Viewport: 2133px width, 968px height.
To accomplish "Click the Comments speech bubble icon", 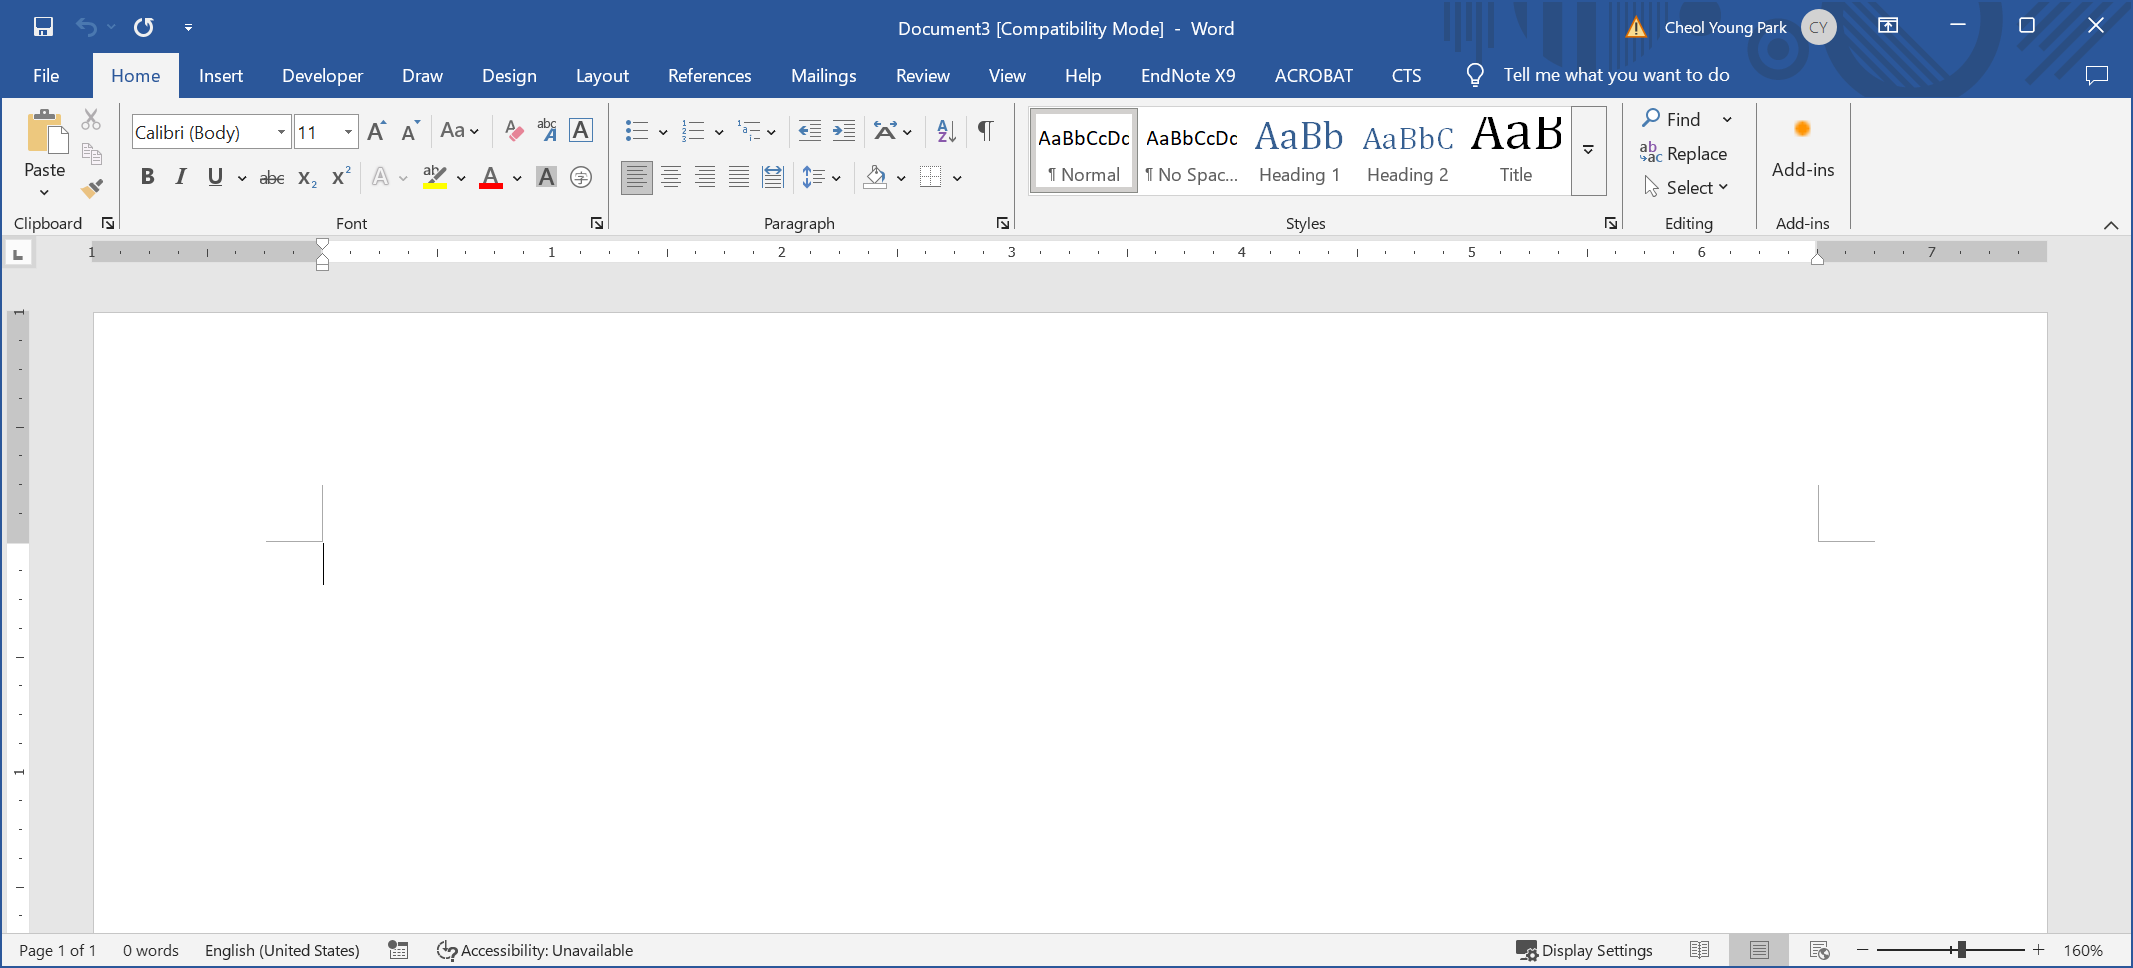I will pyautogui.click(x=2097, y=75).
